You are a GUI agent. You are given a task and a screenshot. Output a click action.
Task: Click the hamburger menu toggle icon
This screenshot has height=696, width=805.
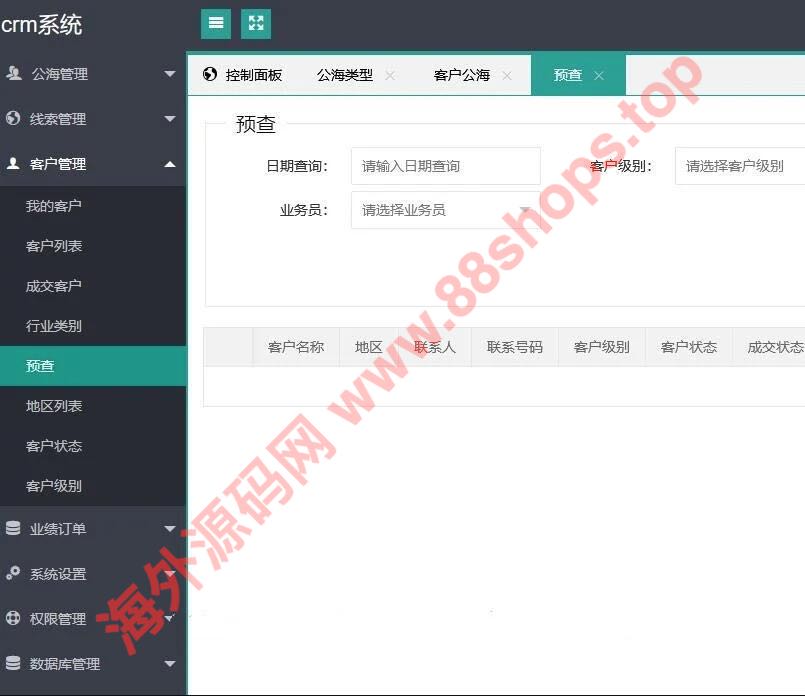click(215, 24)
